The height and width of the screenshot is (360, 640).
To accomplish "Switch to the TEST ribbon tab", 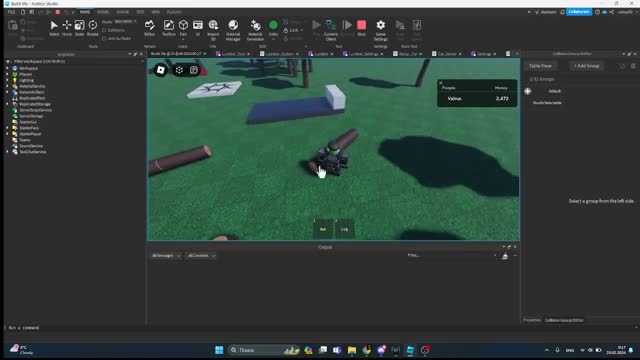I will point(140,12).
